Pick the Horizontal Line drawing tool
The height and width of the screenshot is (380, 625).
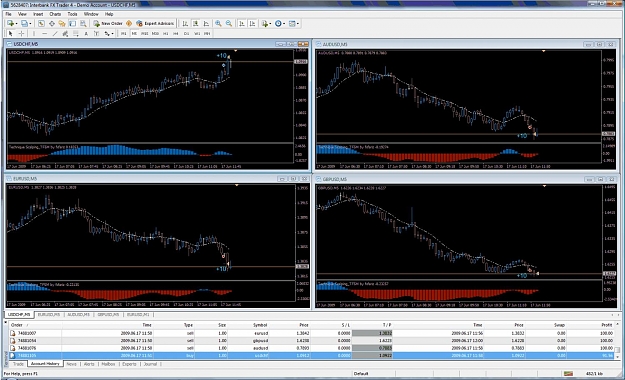[x=44, y=33]
